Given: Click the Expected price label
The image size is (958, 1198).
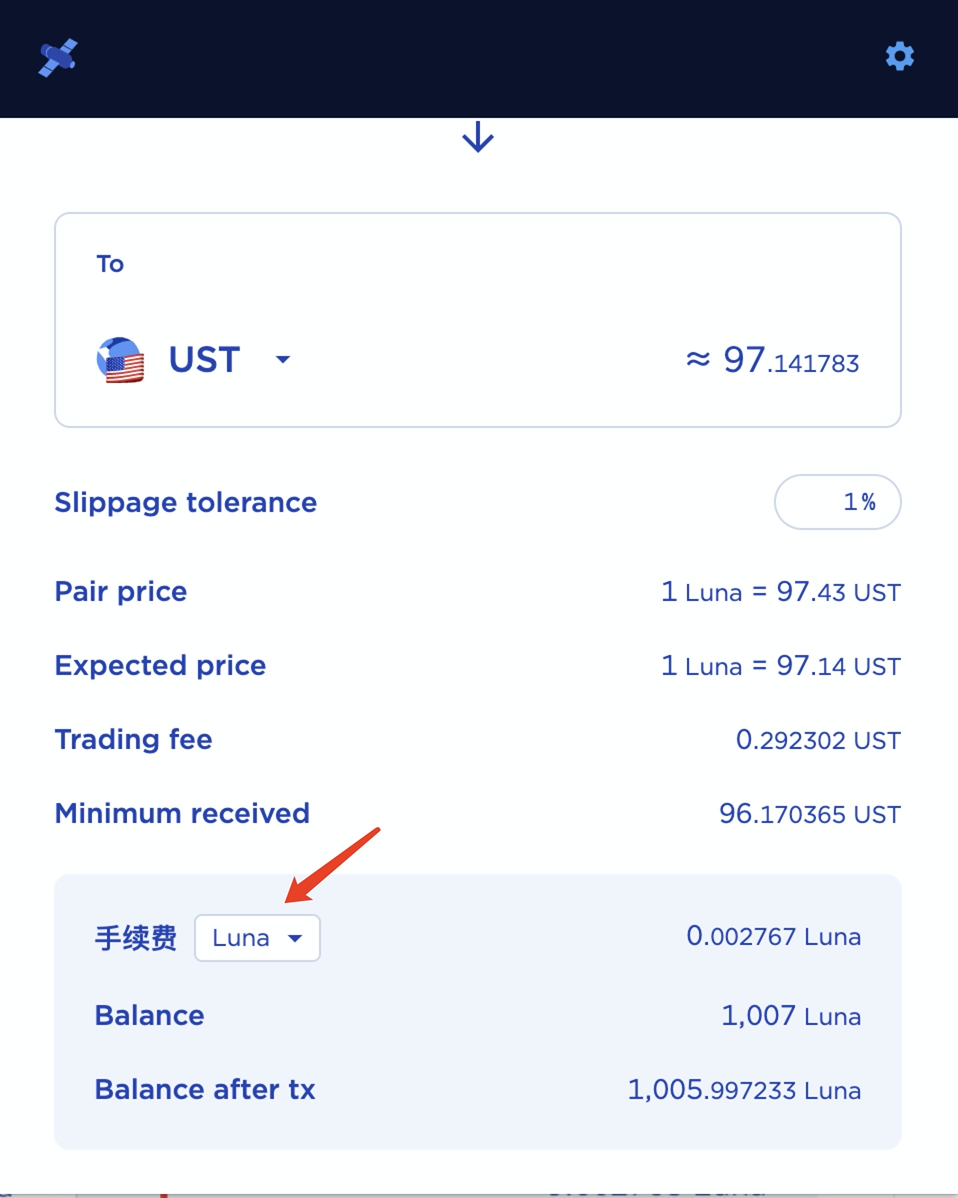Looking at the screenshot, I should (x=160, y=666).
